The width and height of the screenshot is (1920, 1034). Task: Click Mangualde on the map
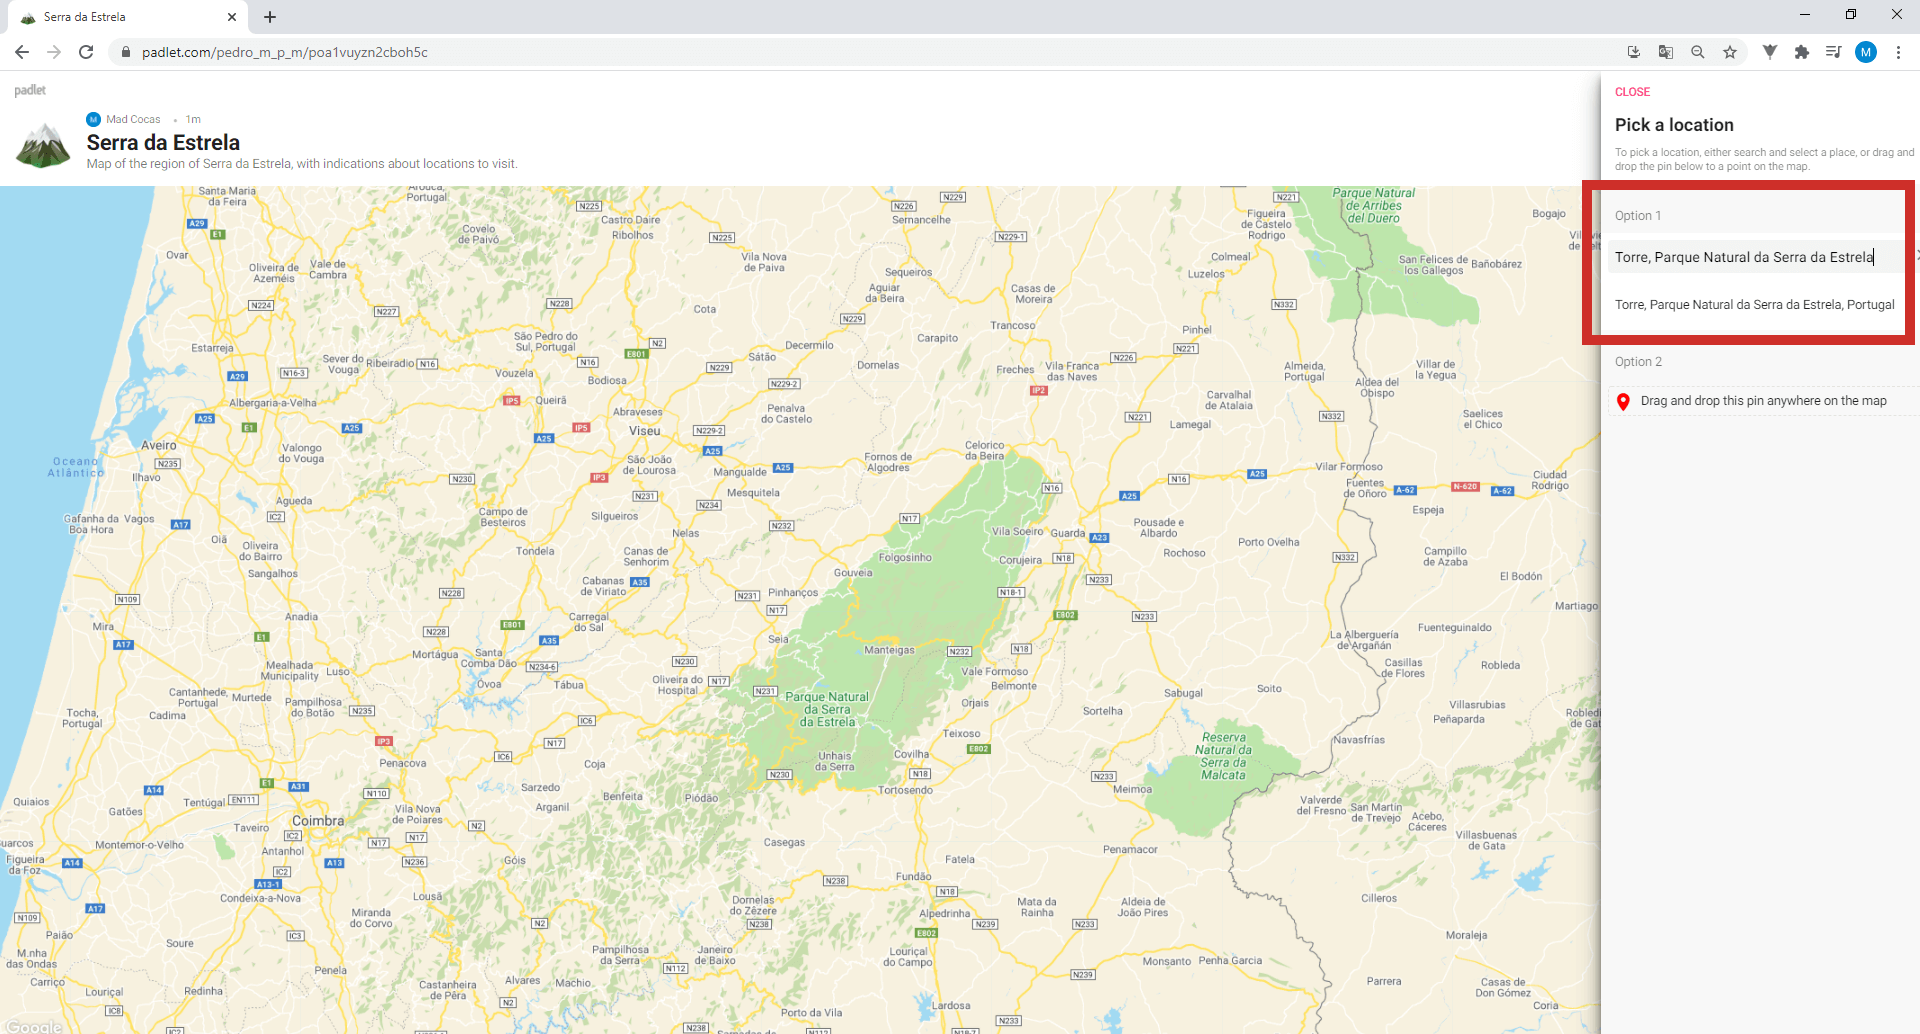[740, 472]
